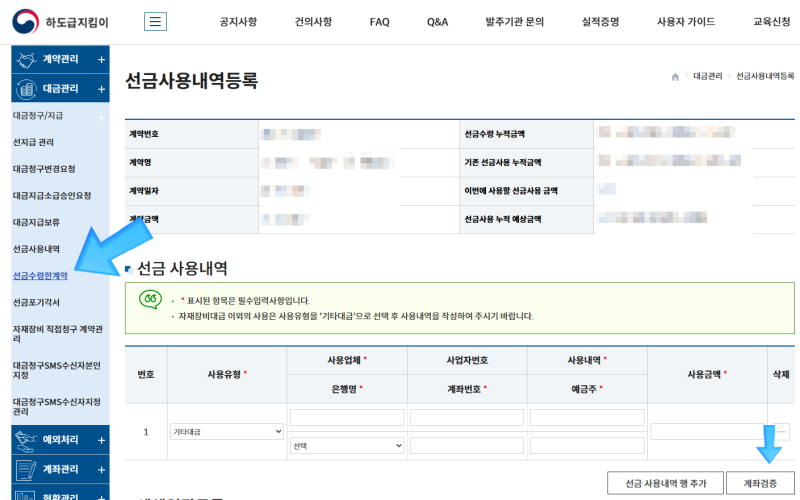This screenshot has width=800, height=500.
Task: Click the quotation notice icon
Action: pyautogui.click(x=151, y=299)
